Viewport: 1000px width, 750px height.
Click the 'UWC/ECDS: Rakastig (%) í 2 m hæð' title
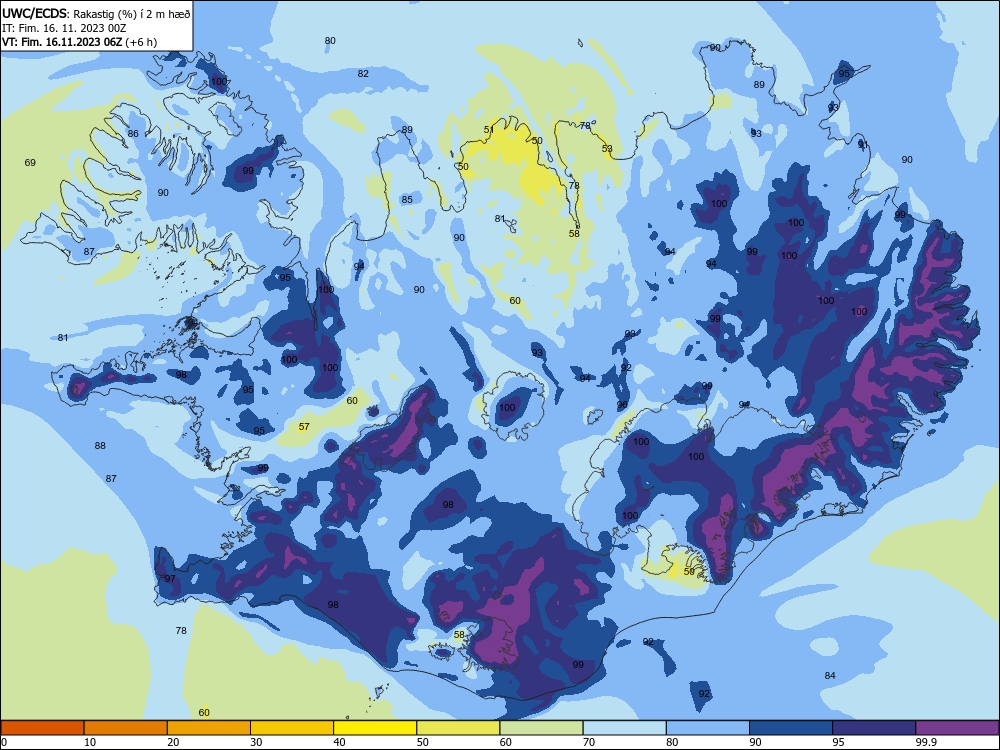click(96, 13)
